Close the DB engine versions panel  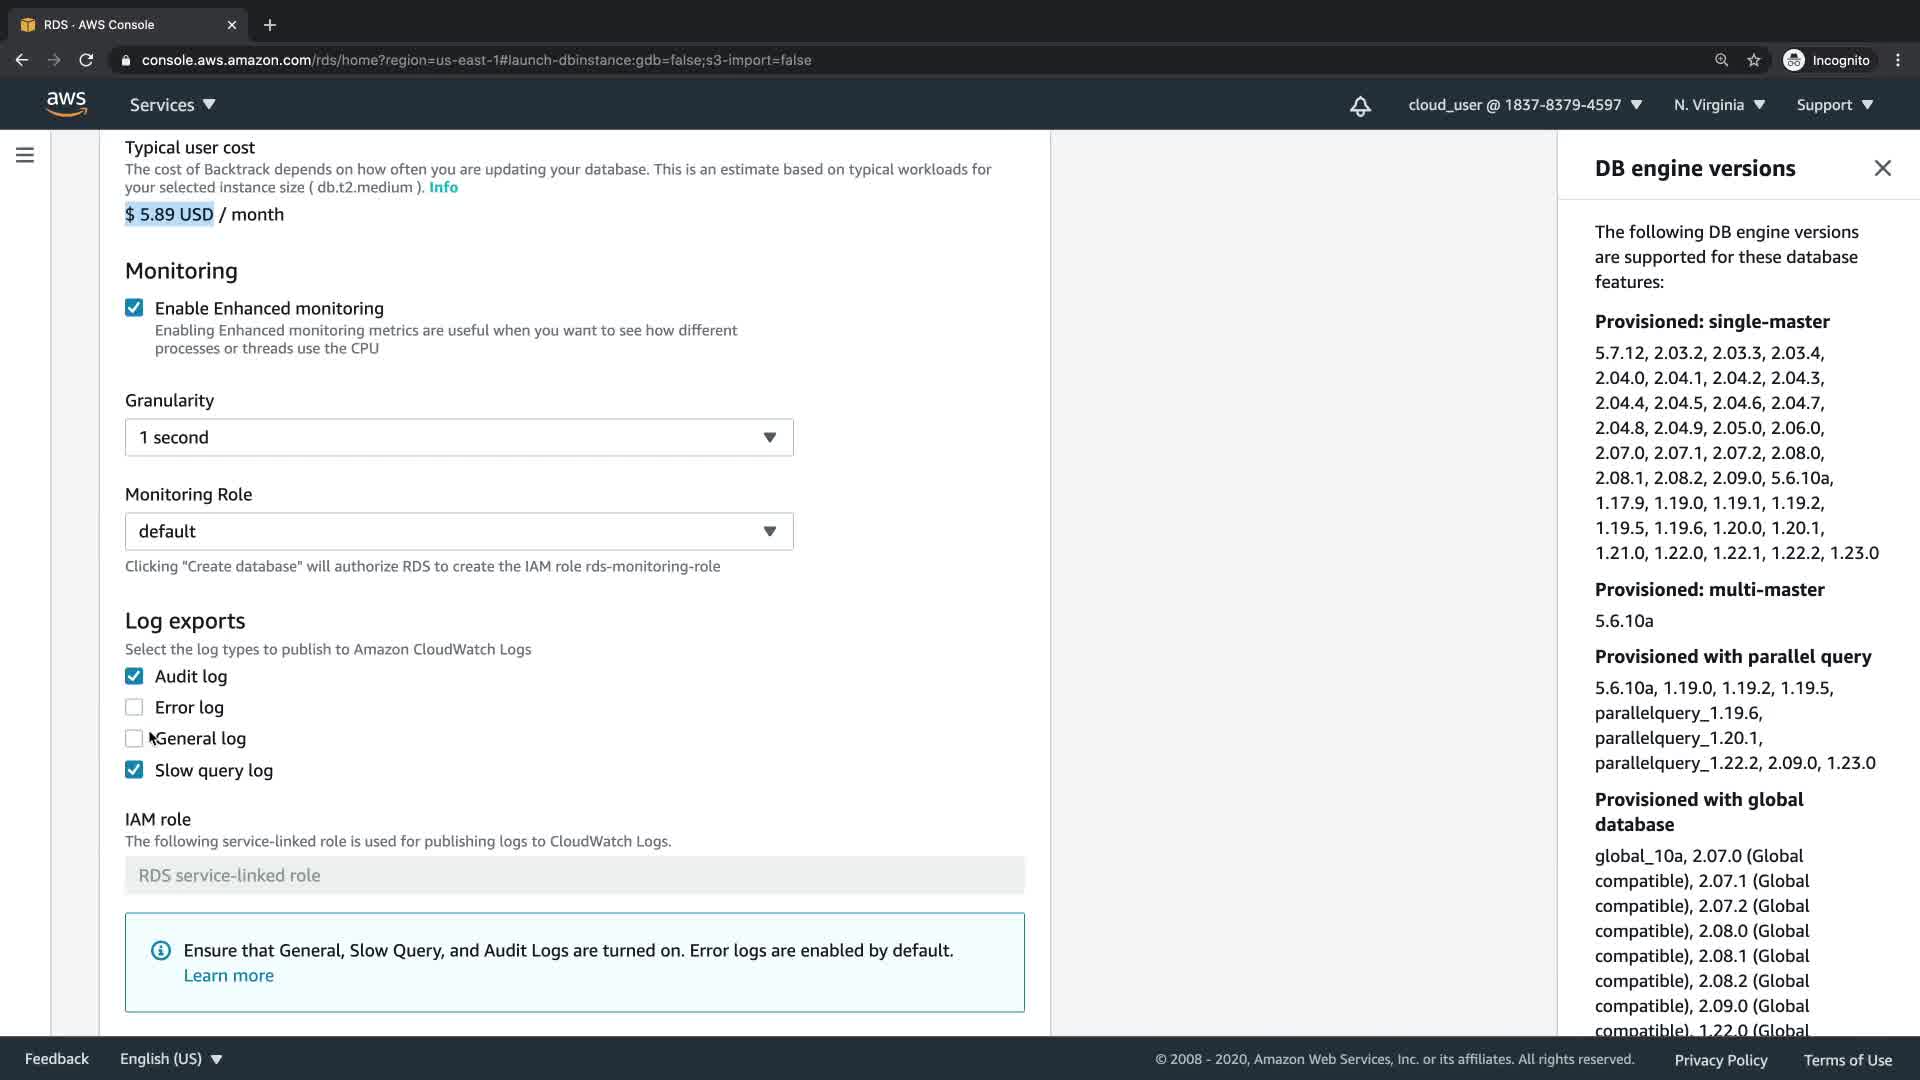1882,168
